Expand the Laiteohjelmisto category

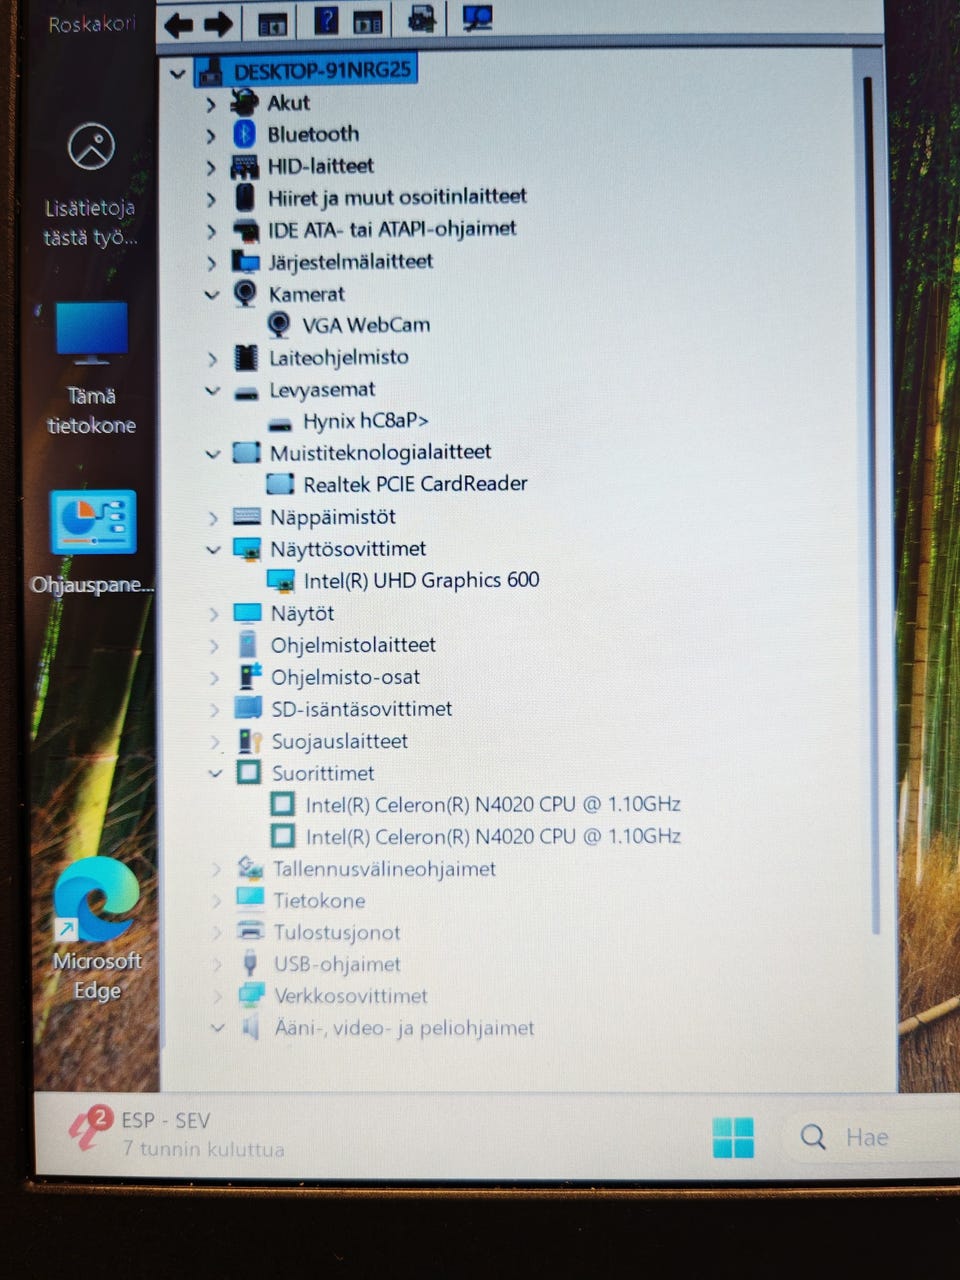click(212, 358)
